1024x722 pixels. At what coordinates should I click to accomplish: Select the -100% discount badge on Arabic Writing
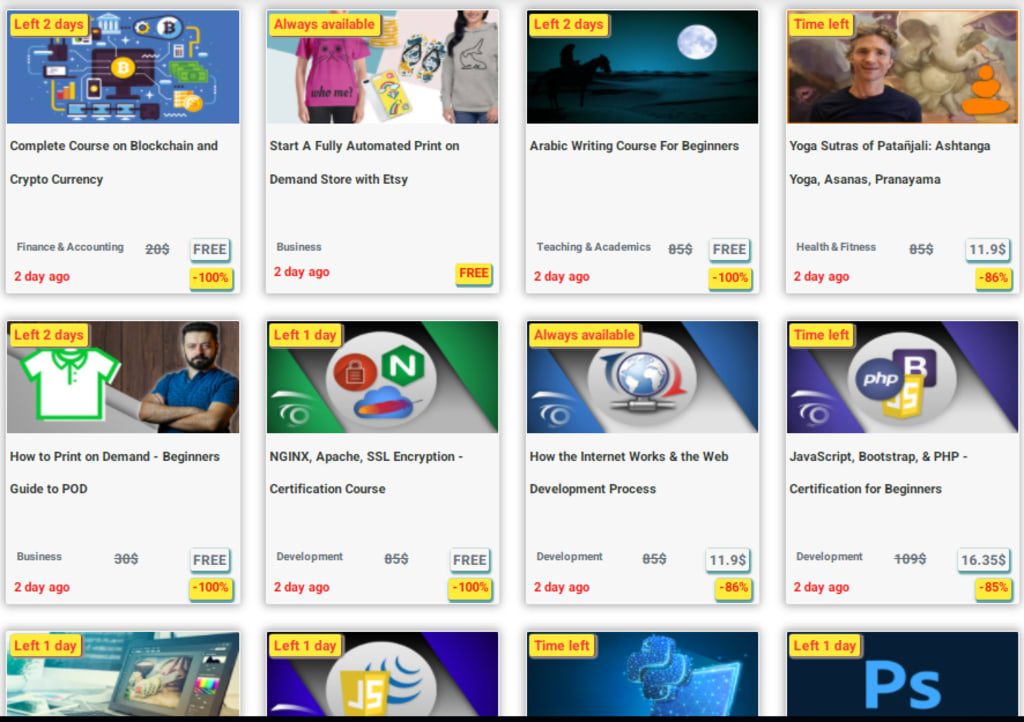[729, 277]
